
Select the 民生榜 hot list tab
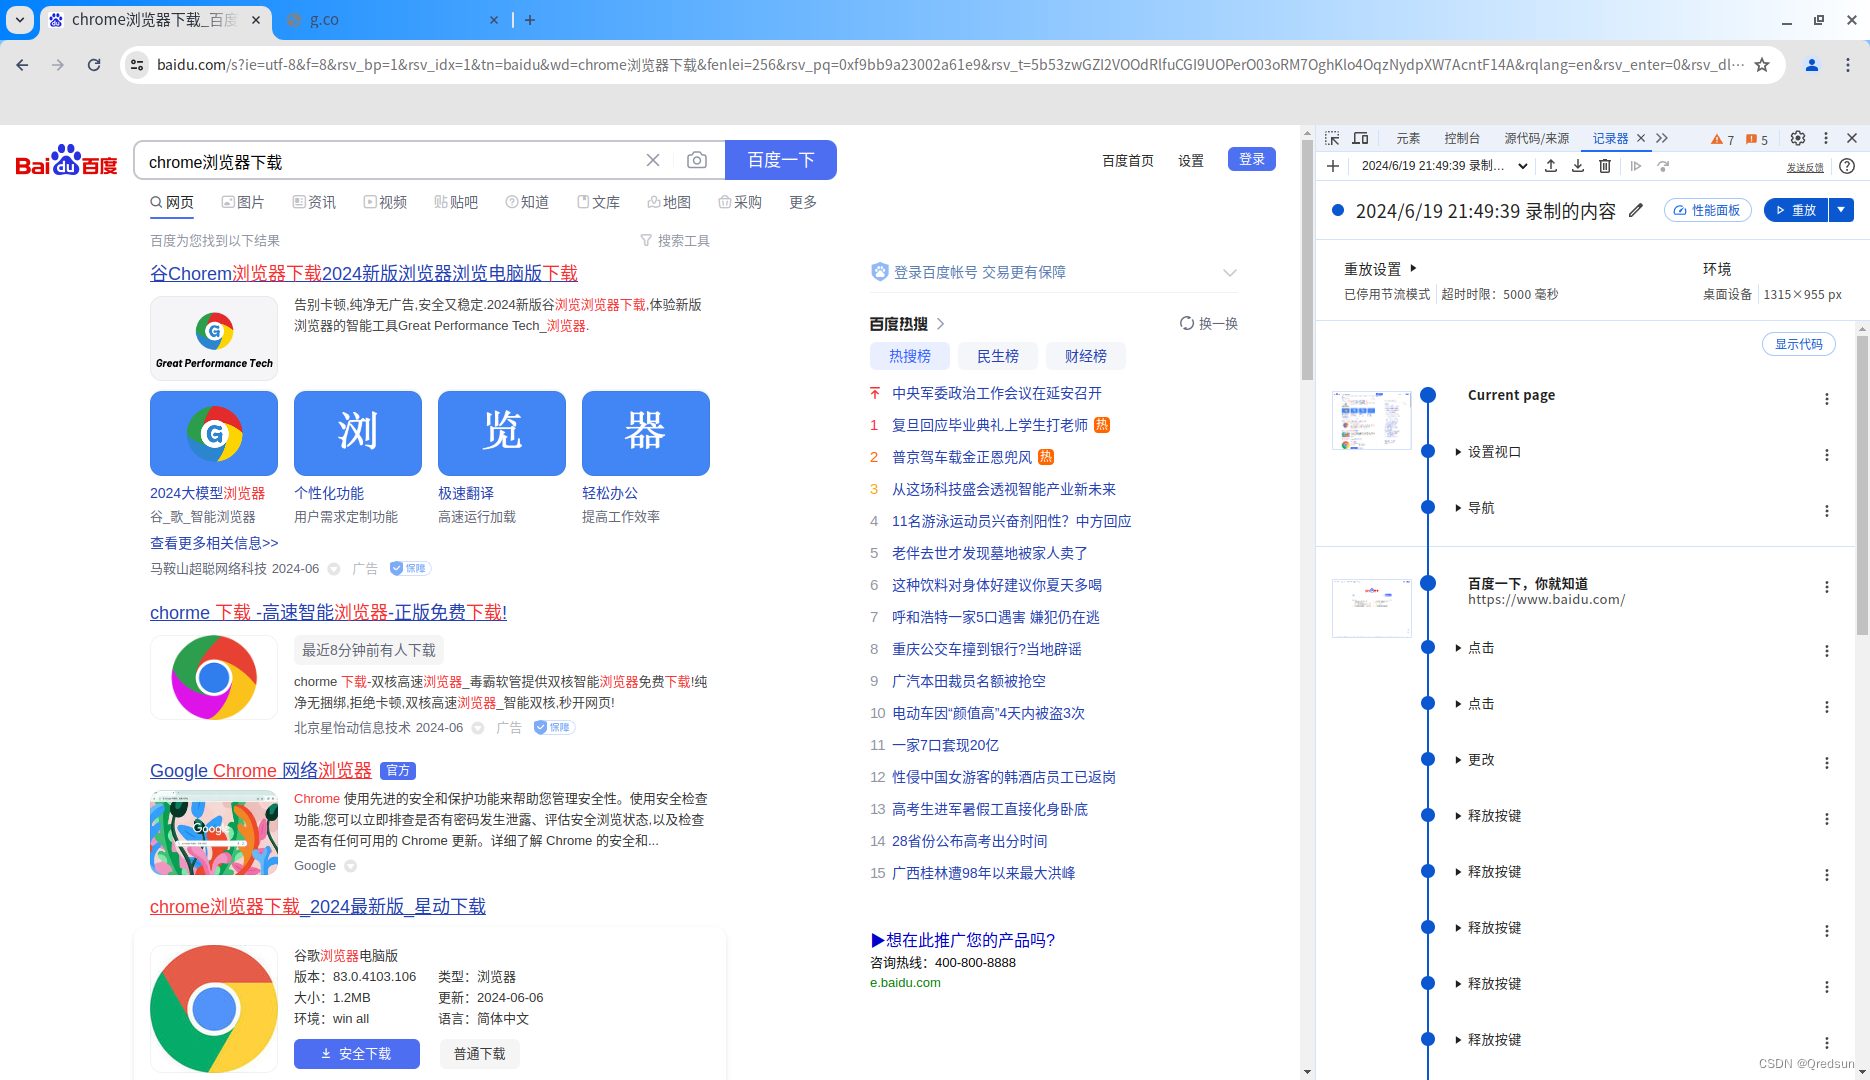(x=998, y=356)
